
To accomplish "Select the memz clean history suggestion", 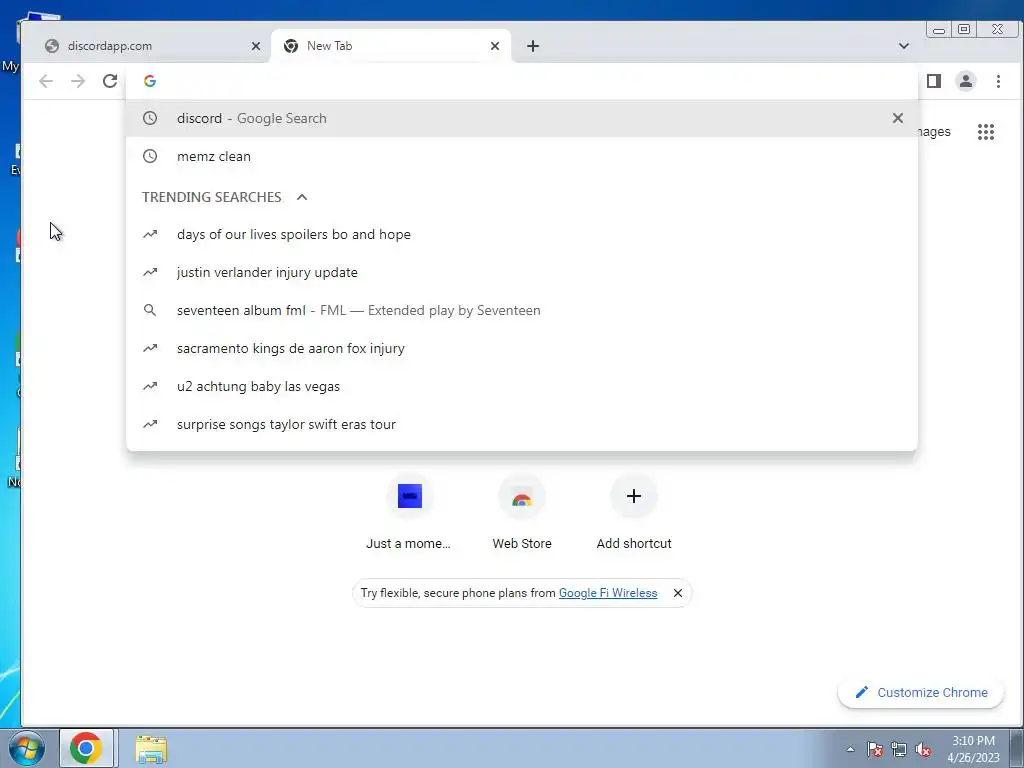I will pos(522,156).
